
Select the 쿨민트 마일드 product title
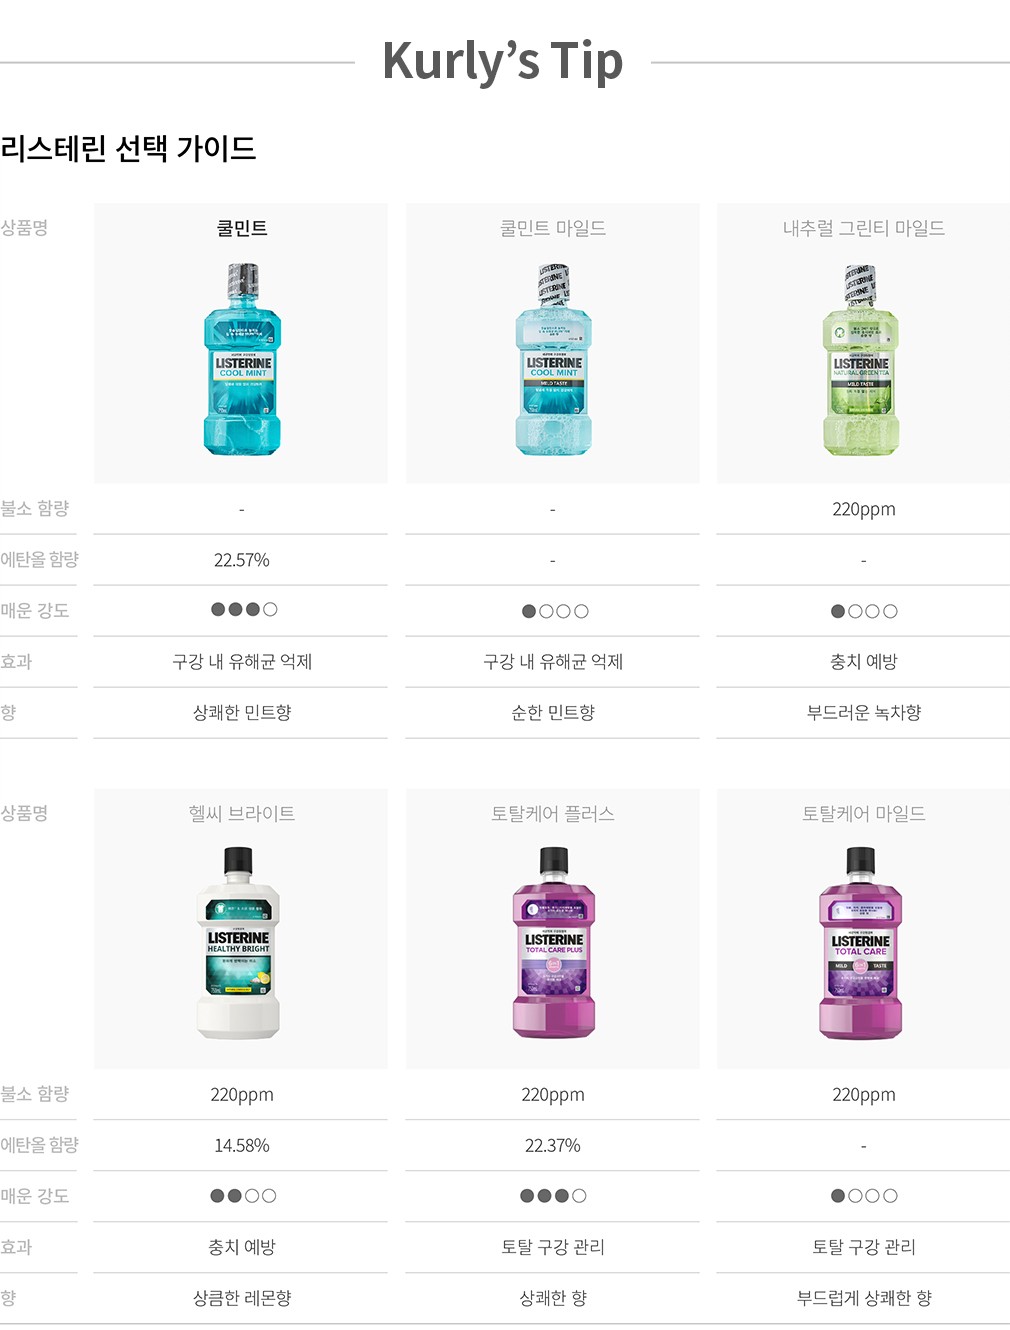pyautogui.click(x=553, y=228)
